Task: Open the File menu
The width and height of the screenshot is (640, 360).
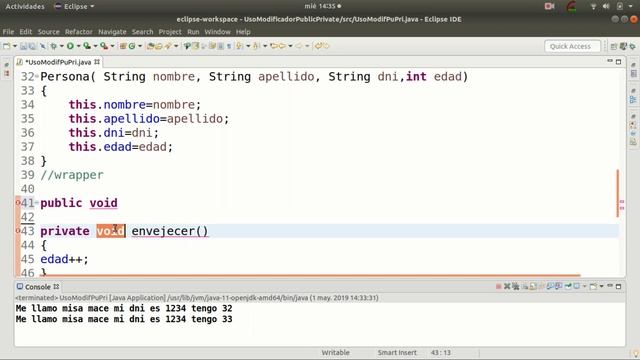Action: click(x=8, y=32)
